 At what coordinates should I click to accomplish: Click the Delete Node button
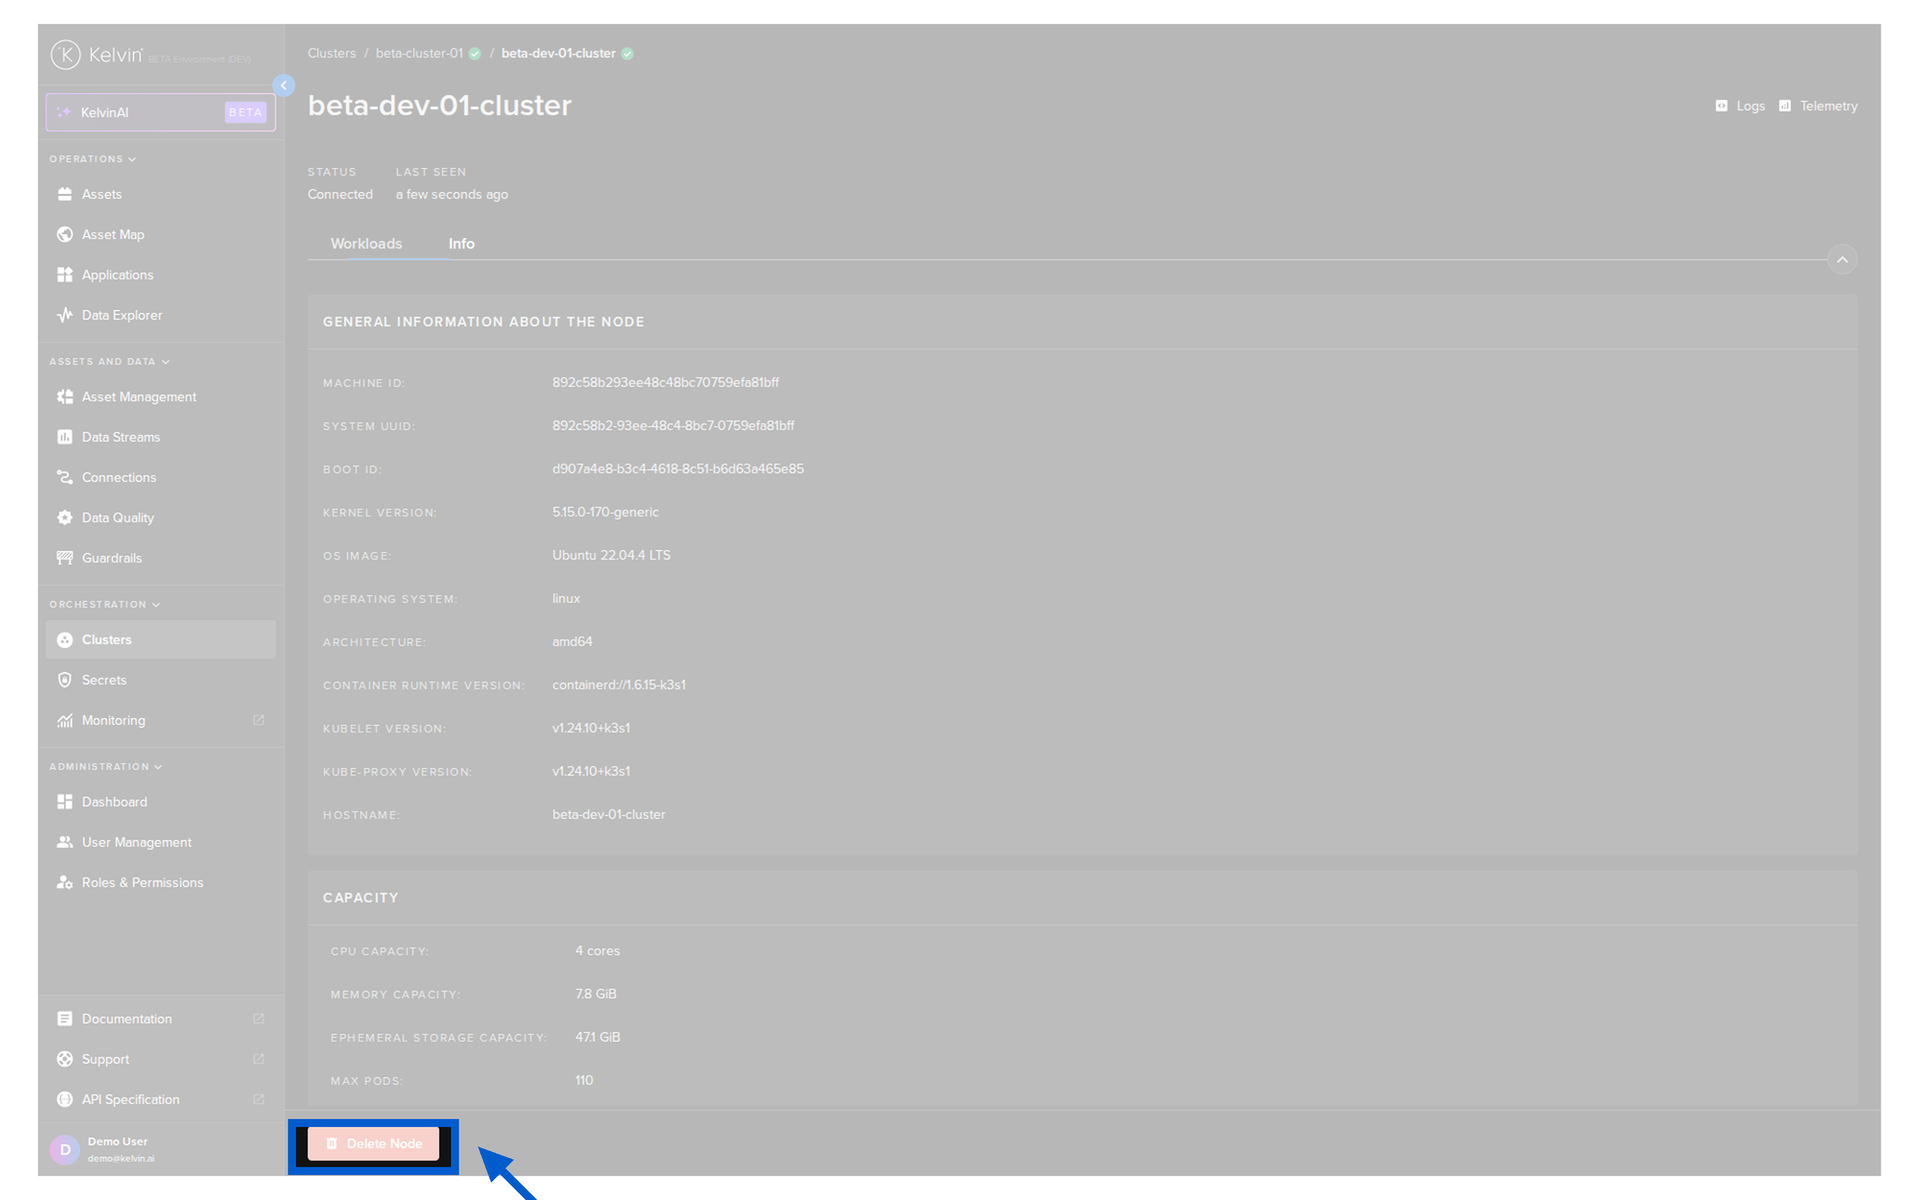point(373,1144)
